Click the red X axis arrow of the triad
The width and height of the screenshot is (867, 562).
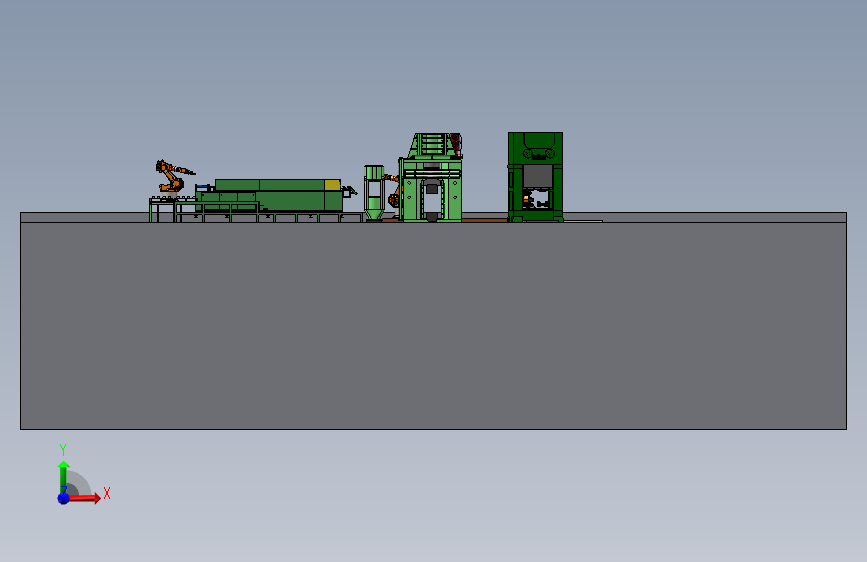pyautogui.click(x=84, y=498)
